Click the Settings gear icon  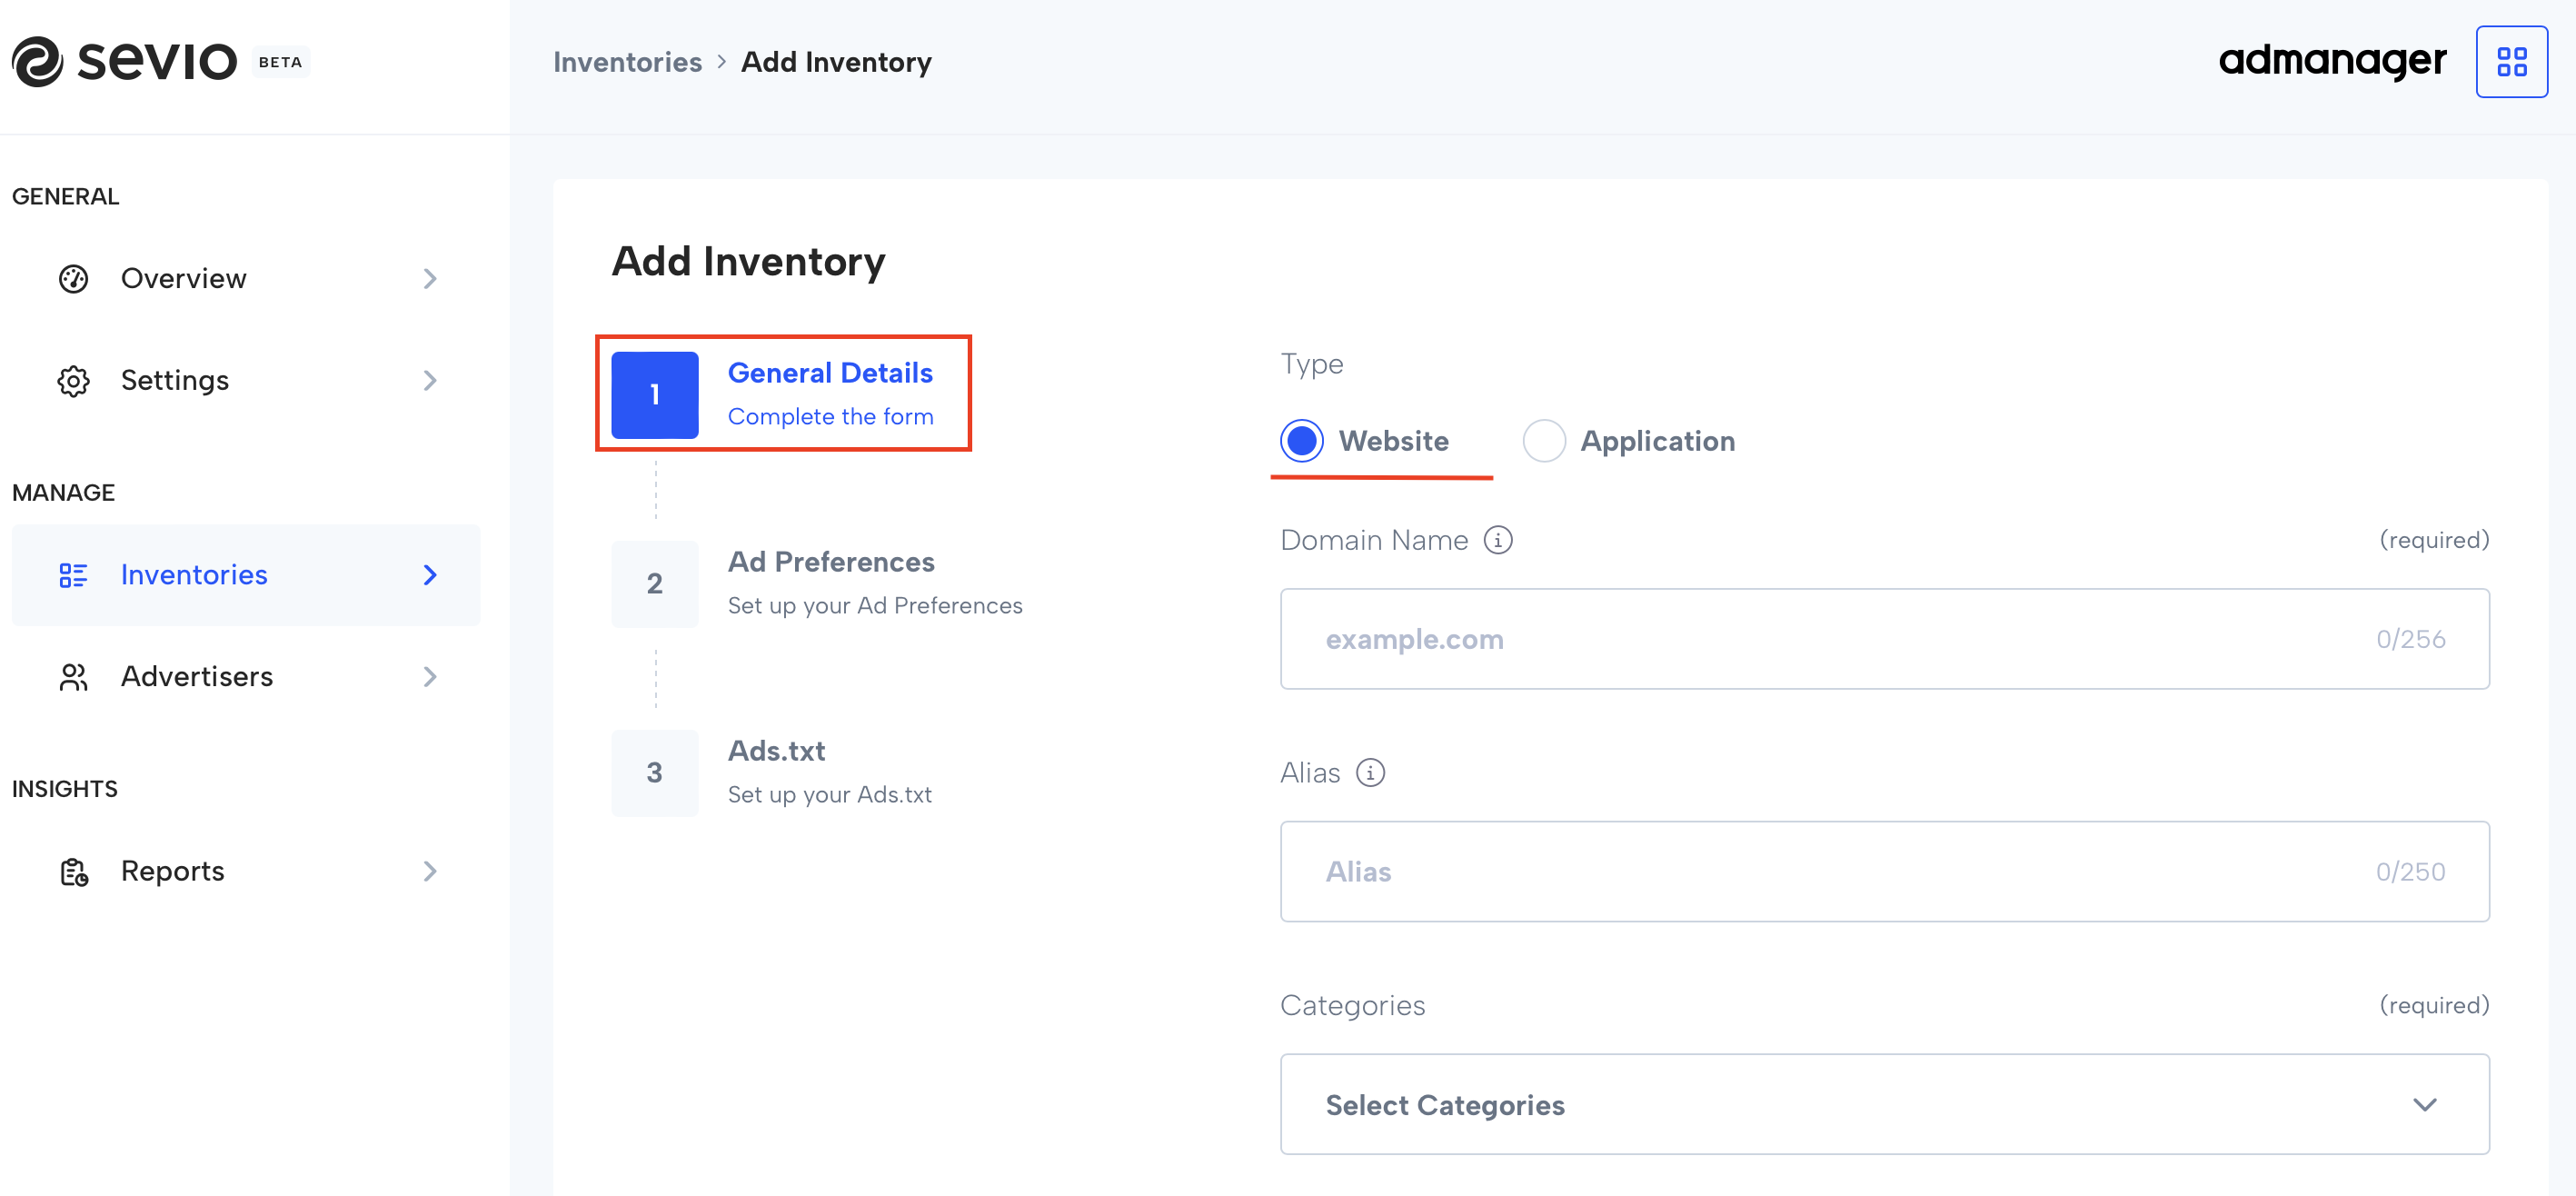73,380
